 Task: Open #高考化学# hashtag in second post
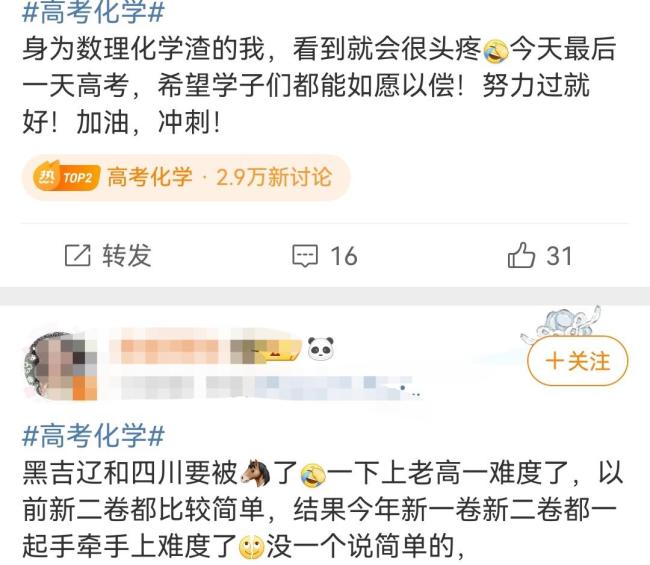pos(93,436)
